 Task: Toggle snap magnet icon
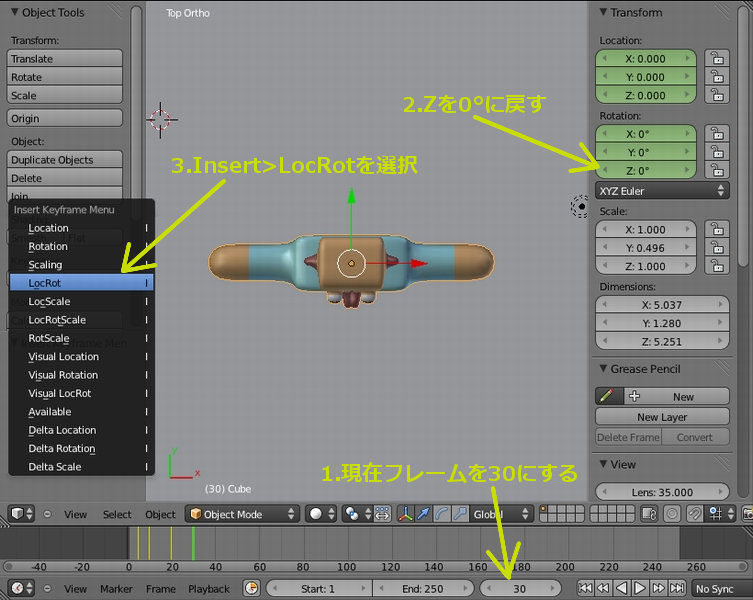click(x=694, y=514)
